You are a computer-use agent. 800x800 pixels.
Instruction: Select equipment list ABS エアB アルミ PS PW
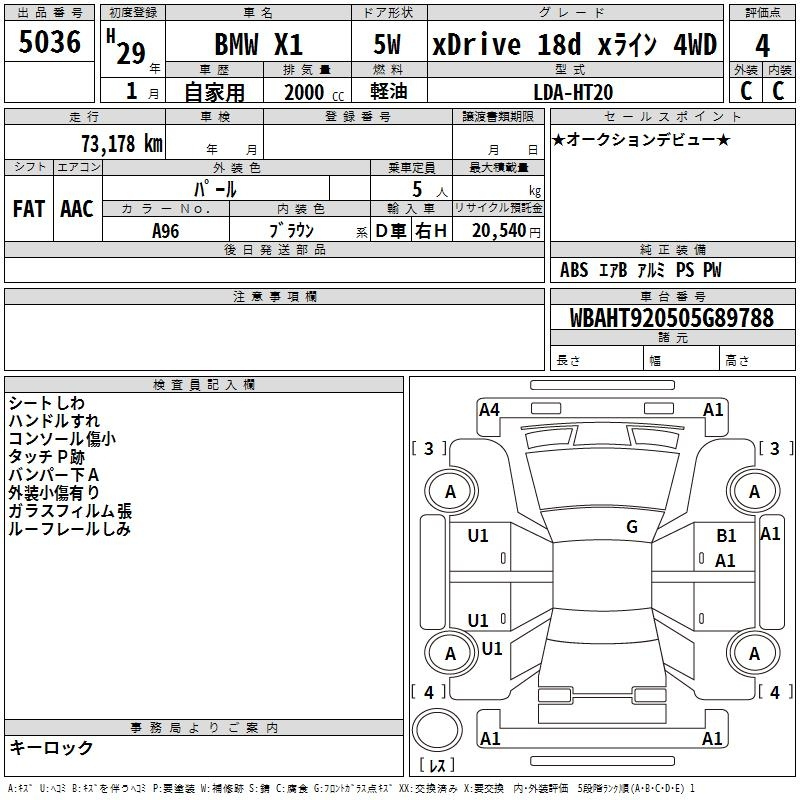pyautogui.click(x=641, y=270)
